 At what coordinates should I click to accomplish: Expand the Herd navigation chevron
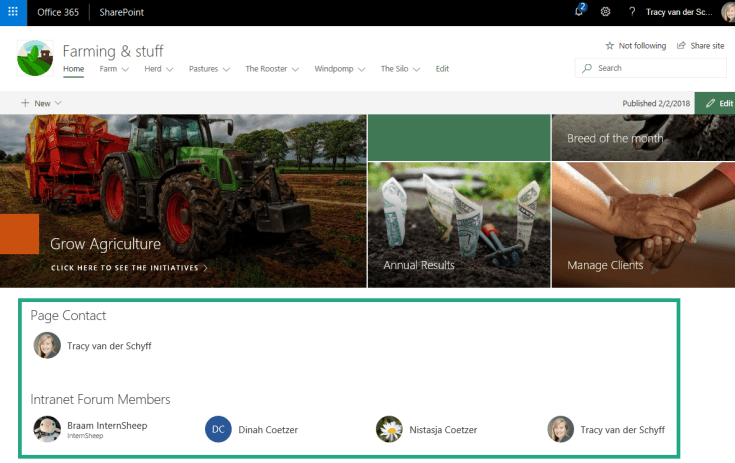pyautogui.click(x=170, y=69)
